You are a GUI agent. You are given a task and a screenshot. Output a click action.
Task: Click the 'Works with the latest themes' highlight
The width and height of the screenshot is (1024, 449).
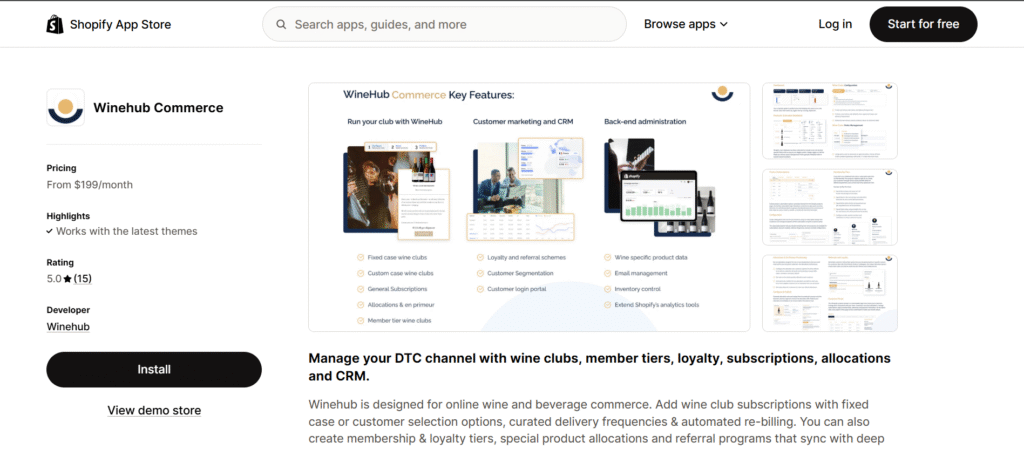click(127, 231)
